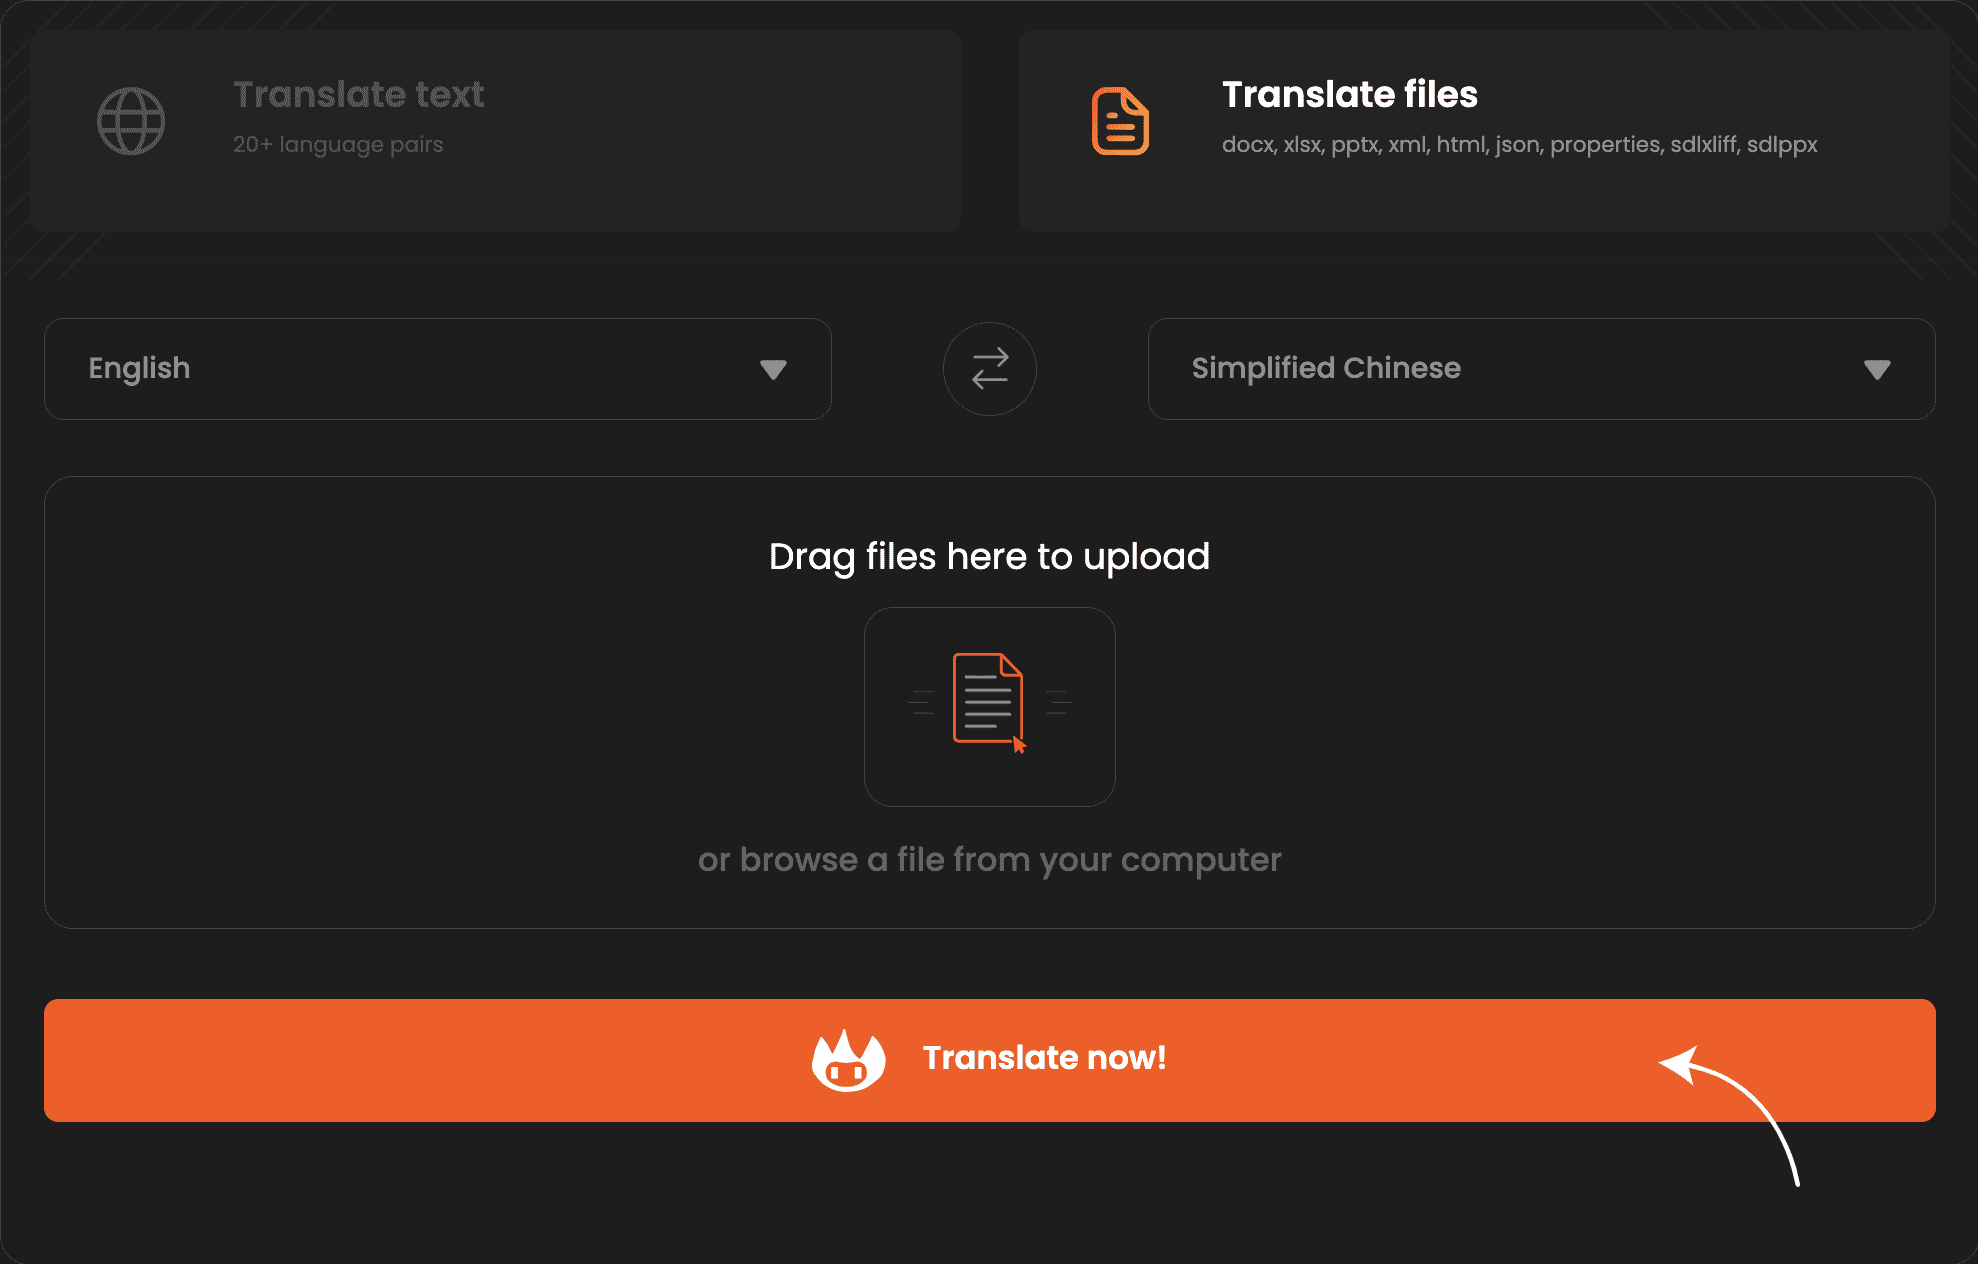Viewport: 1978px width, 1264px height.
Task: Expand the Simplified Chinese language arrow
Action: [1877, 370]
